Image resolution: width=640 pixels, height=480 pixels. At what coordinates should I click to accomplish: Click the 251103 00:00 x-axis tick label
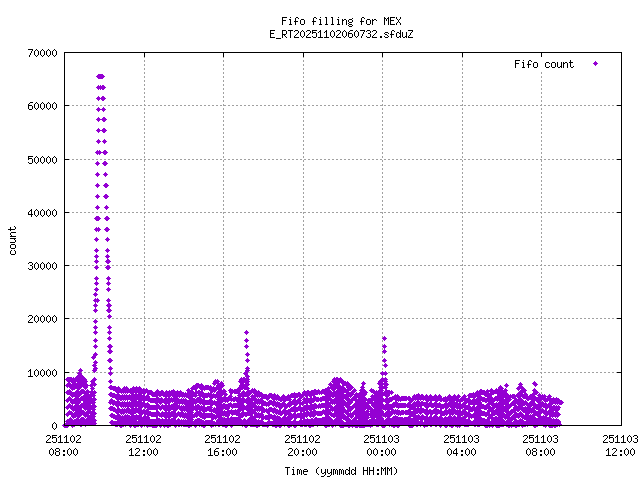point(381,444)
